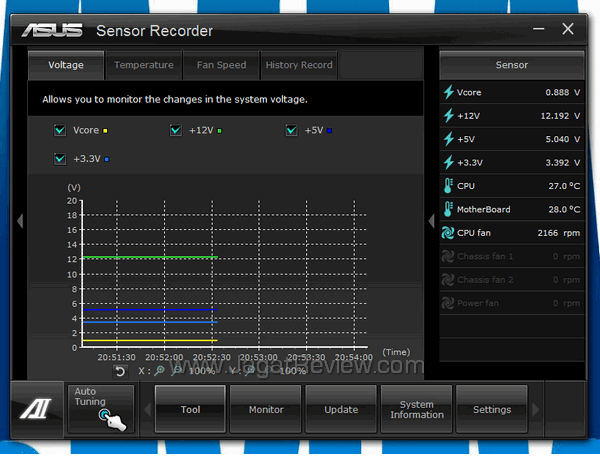600x457 pixels.
Task: Click the Chassis fan 1 icon
Action: (448, 256)
